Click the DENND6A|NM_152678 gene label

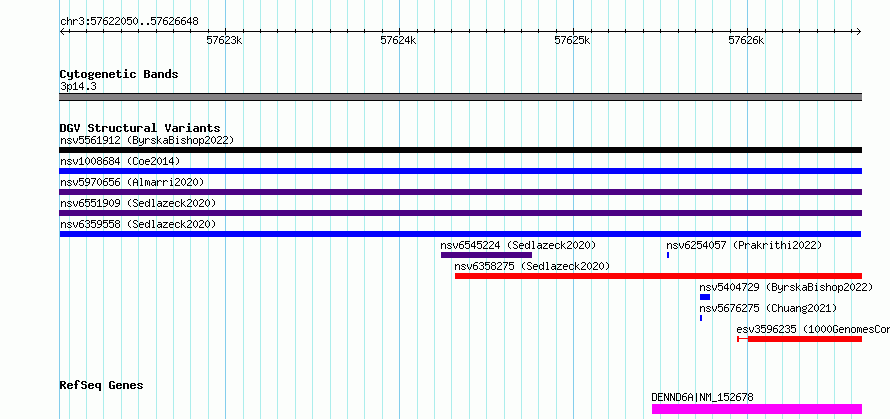click(x=703, y=397)
